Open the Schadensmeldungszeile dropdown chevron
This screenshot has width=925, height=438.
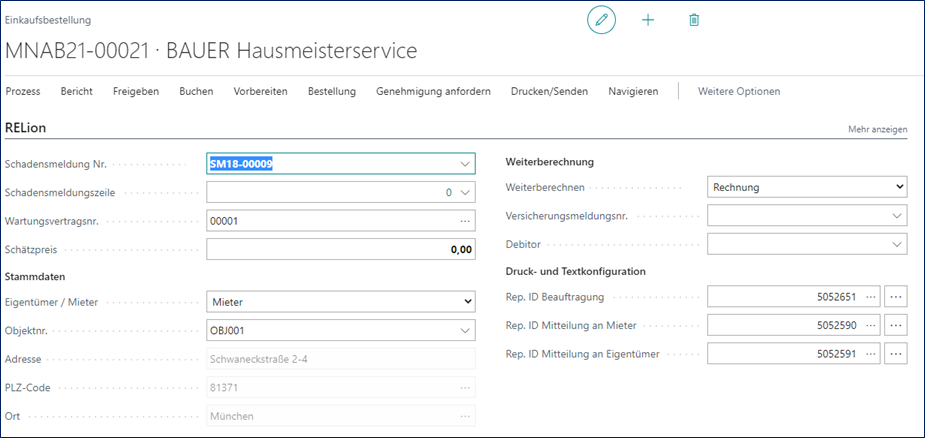[x=465, y=192]
